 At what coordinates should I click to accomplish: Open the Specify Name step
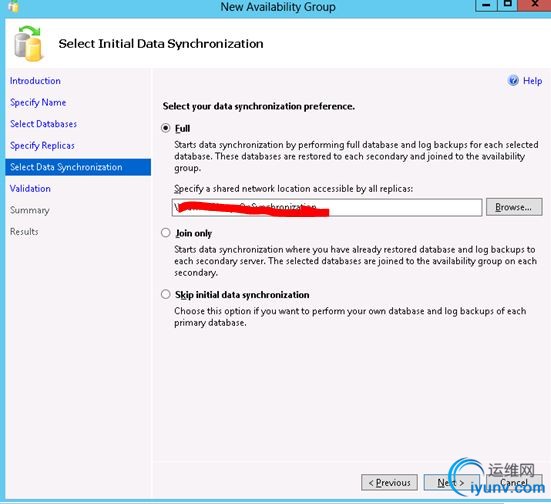(x=38, y=102)
